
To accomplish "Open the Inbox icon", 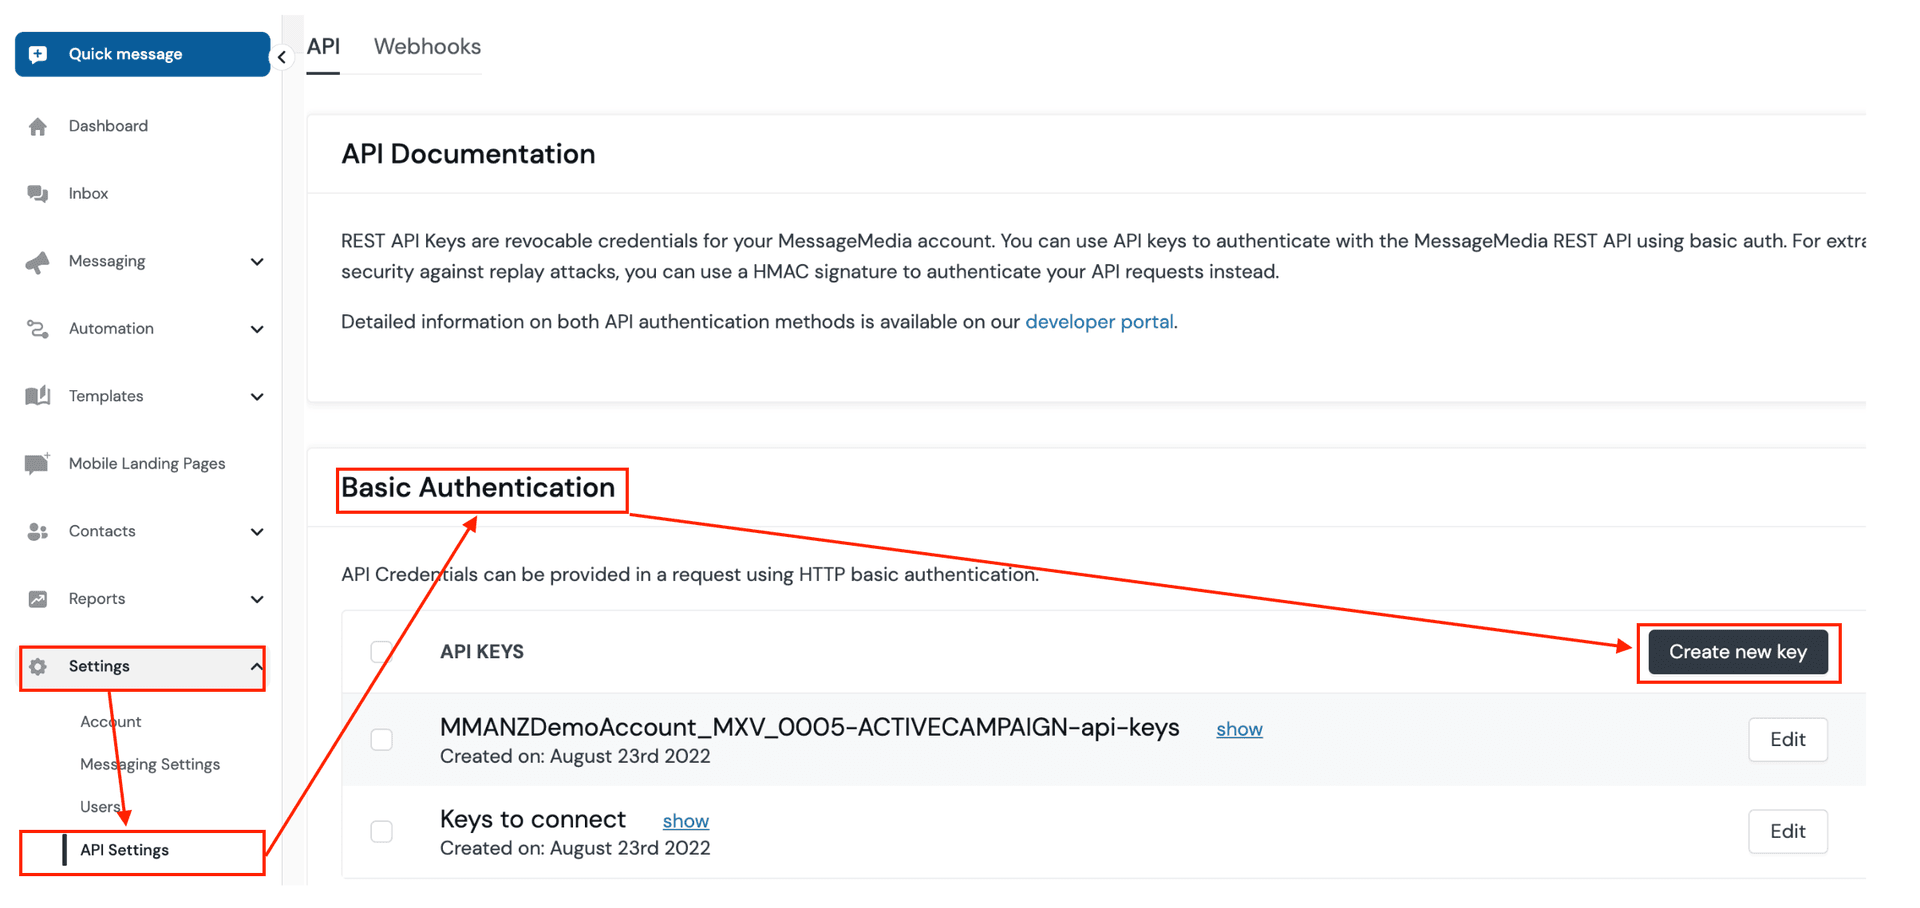I will coord(37,193).
